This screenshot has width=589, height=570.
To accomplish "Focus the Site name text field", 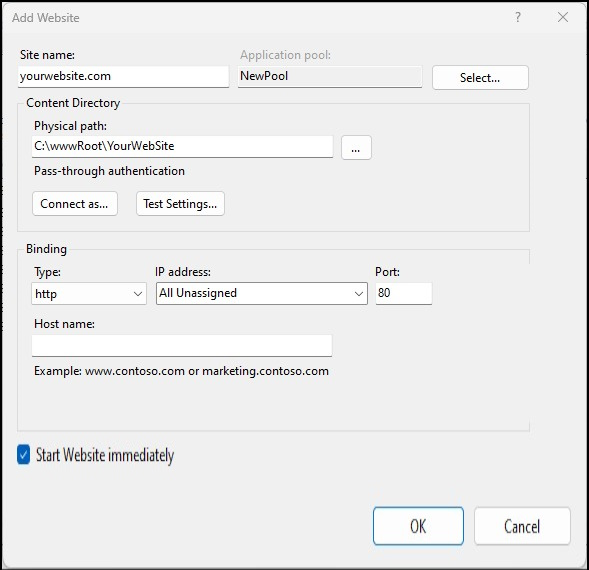I will pos(123,77).
